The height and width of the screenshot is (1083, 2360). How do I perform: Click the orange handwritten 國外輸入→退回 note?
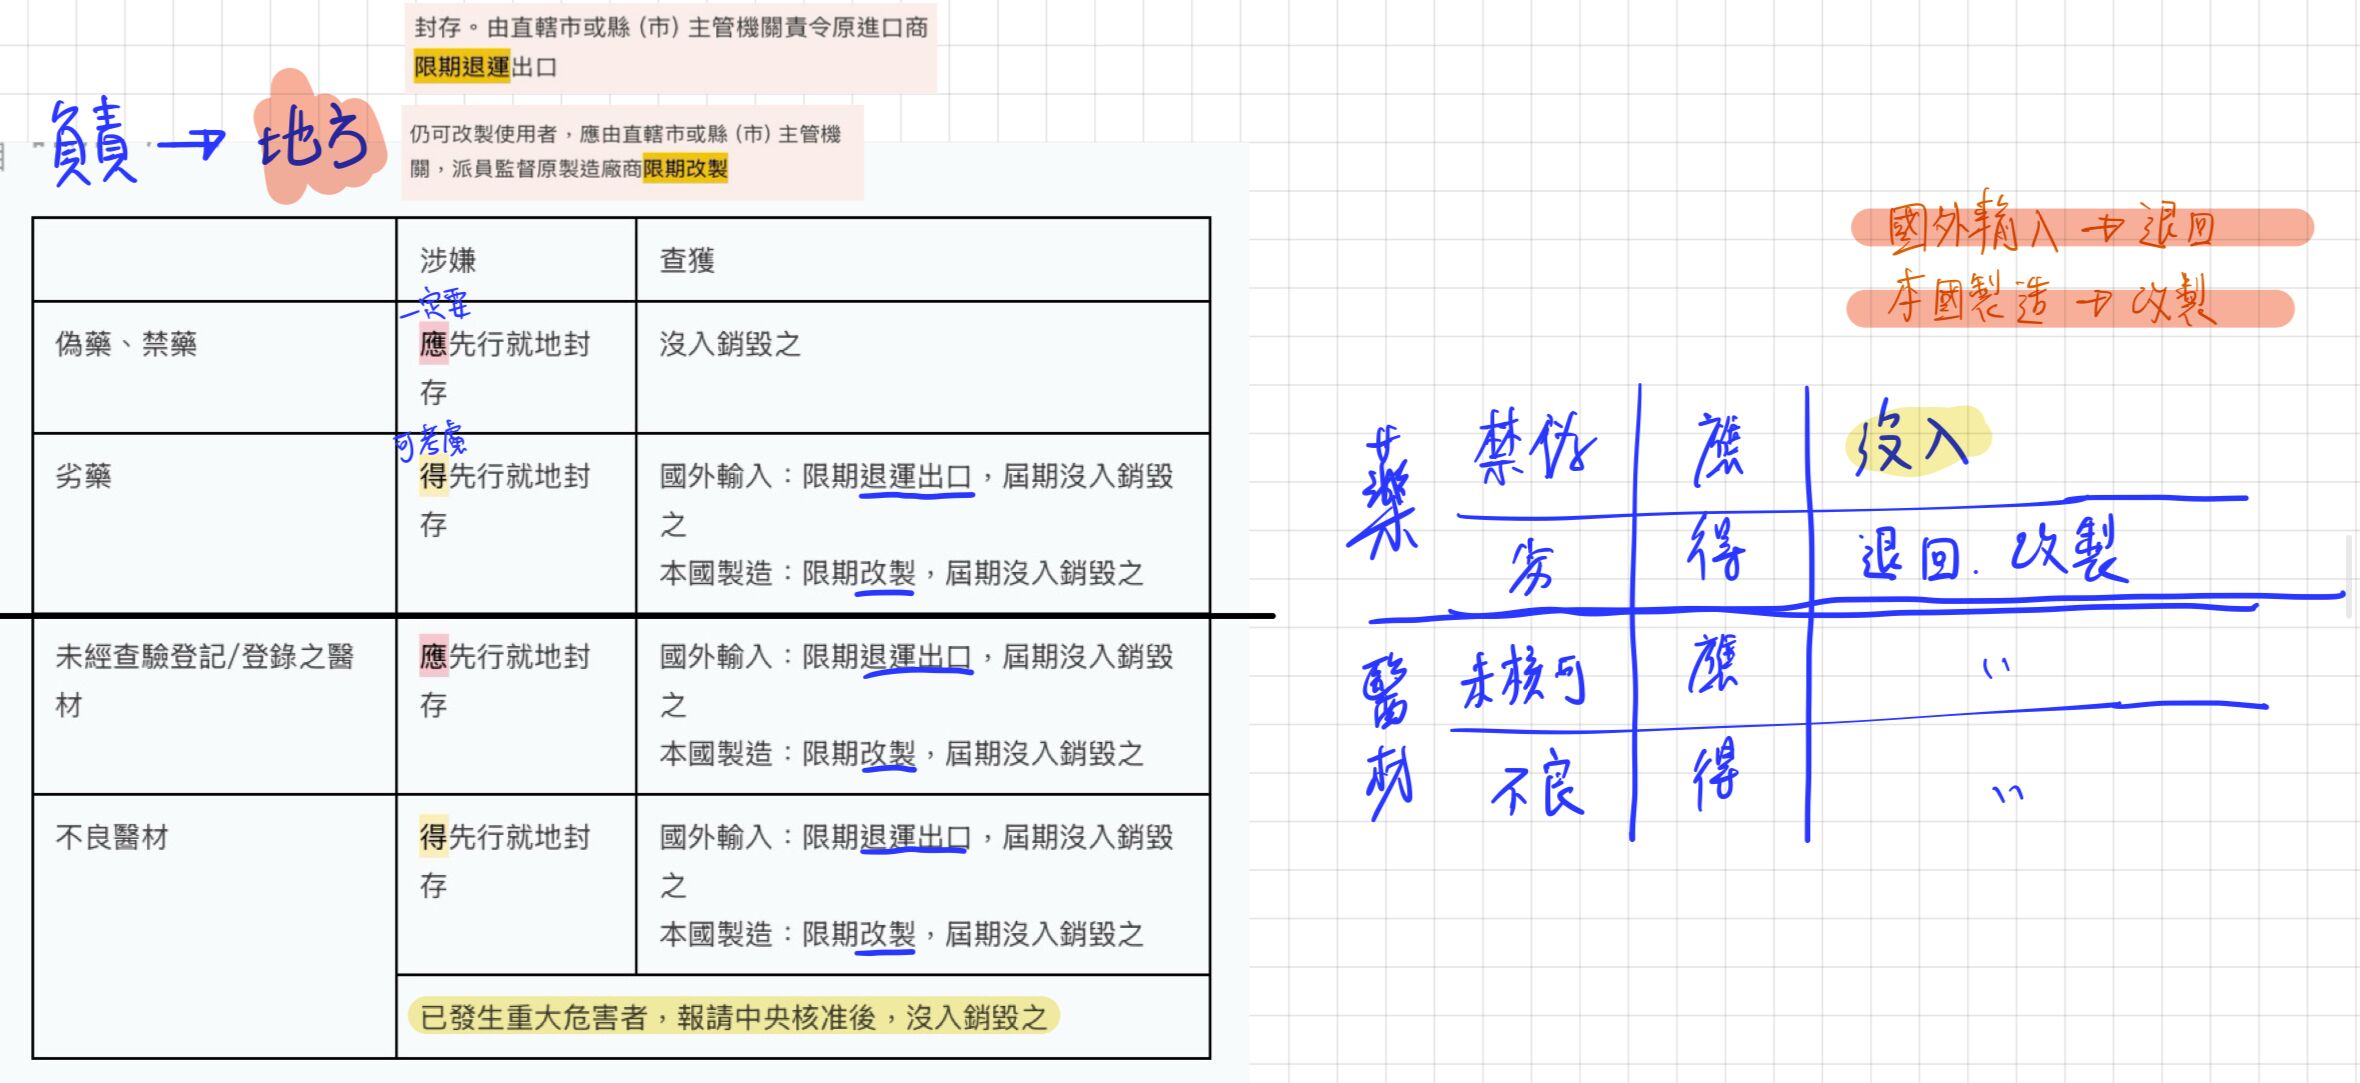[2050, 226]
